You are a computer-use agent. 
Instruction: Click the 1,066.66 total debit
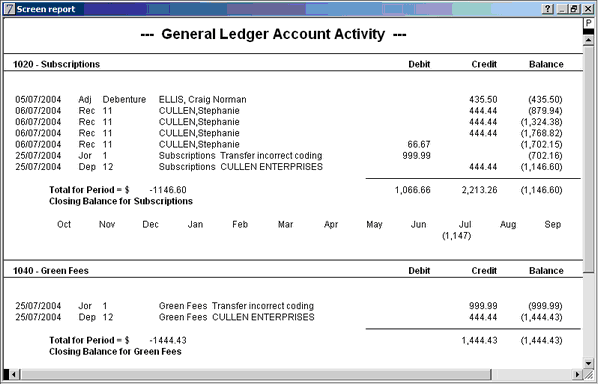coord(413,190)
